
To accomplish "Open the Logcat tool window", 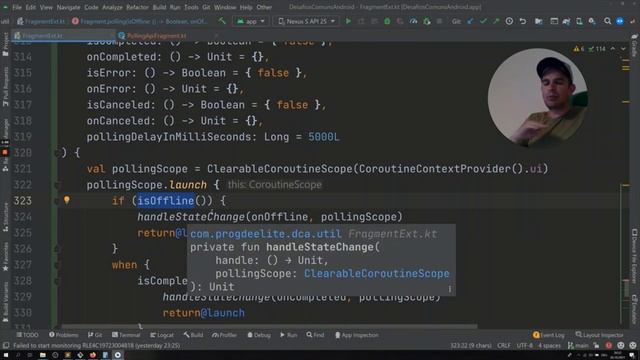I will (x=162, y=335).
